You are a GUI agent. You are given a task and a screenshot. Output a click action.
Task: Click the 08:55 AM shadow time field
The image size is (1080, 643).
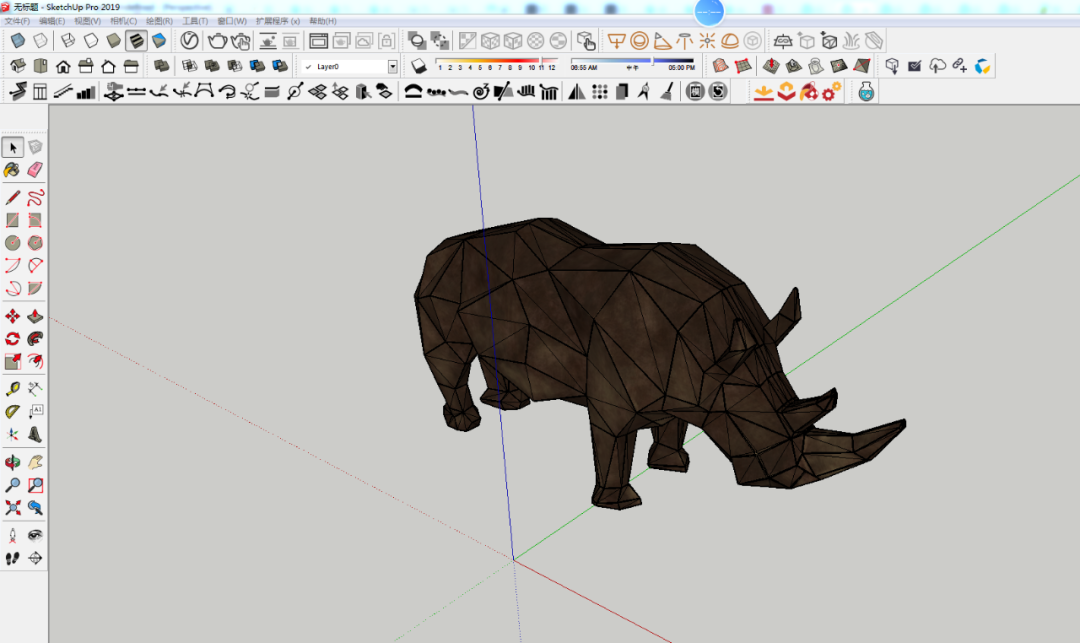(585, 68)
